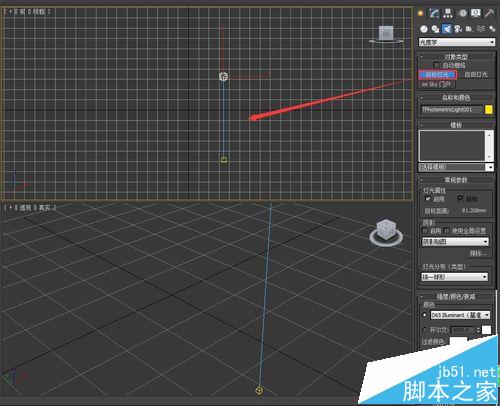Toggle the Targeted (目标) checkbox
The height and width of the screenshot is (406, 500).
tap(460, 198)
